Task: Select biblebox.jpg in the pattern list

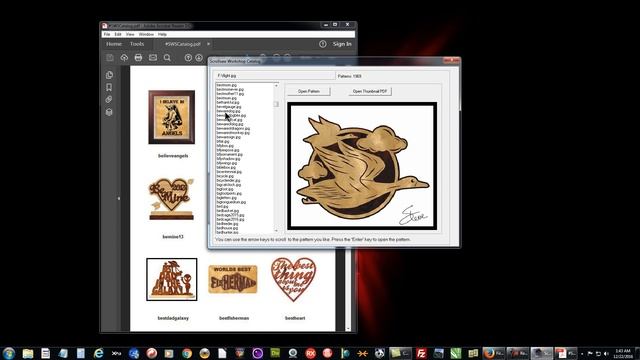Action: [226, 167]
